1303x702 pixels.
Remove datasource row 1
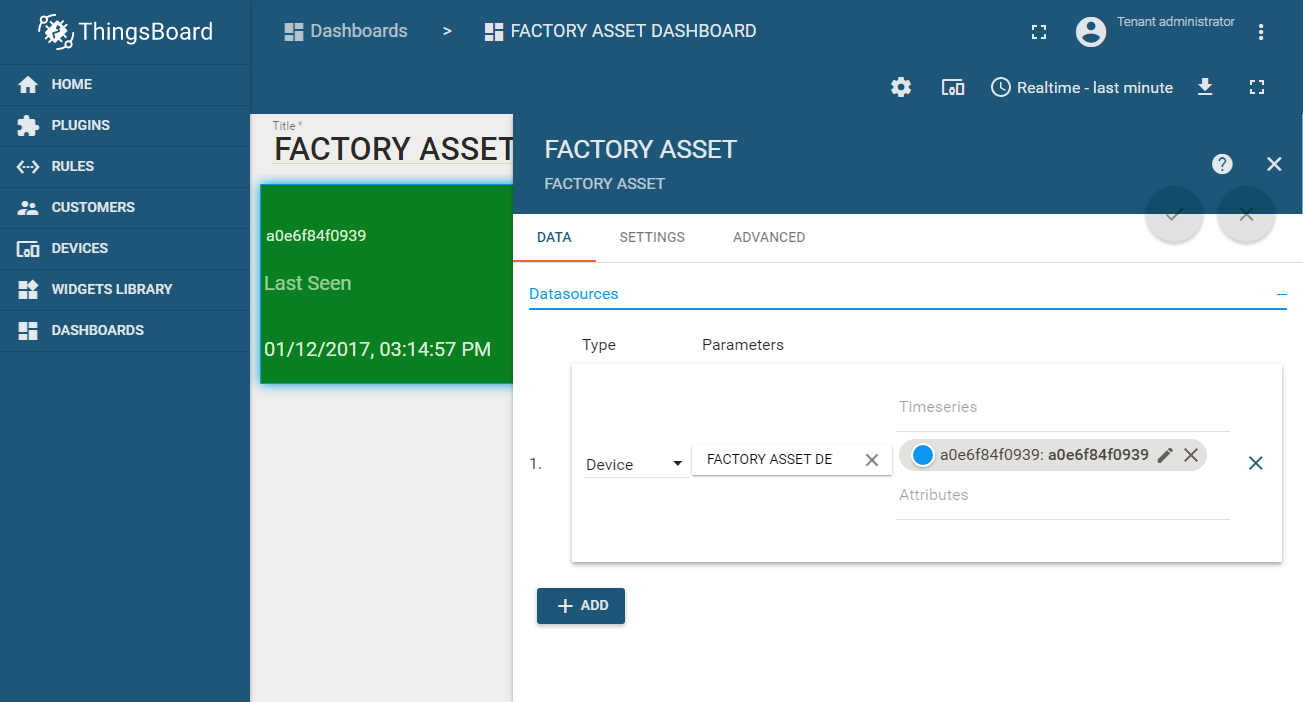click(x=1256, y=463)
